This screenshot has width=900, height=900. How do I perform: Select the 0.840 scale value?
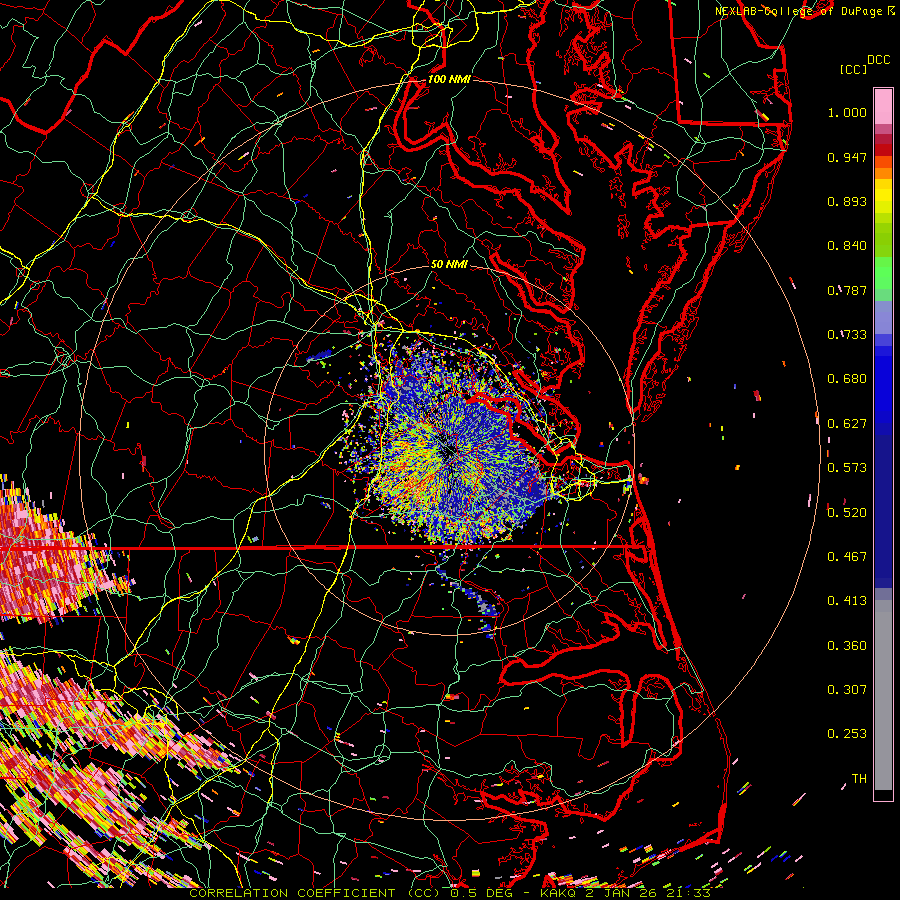847,246
